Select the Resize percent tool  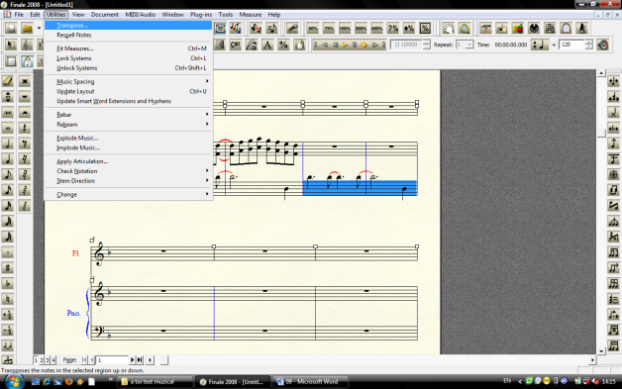pyautogui.click(x=283, y=45)
